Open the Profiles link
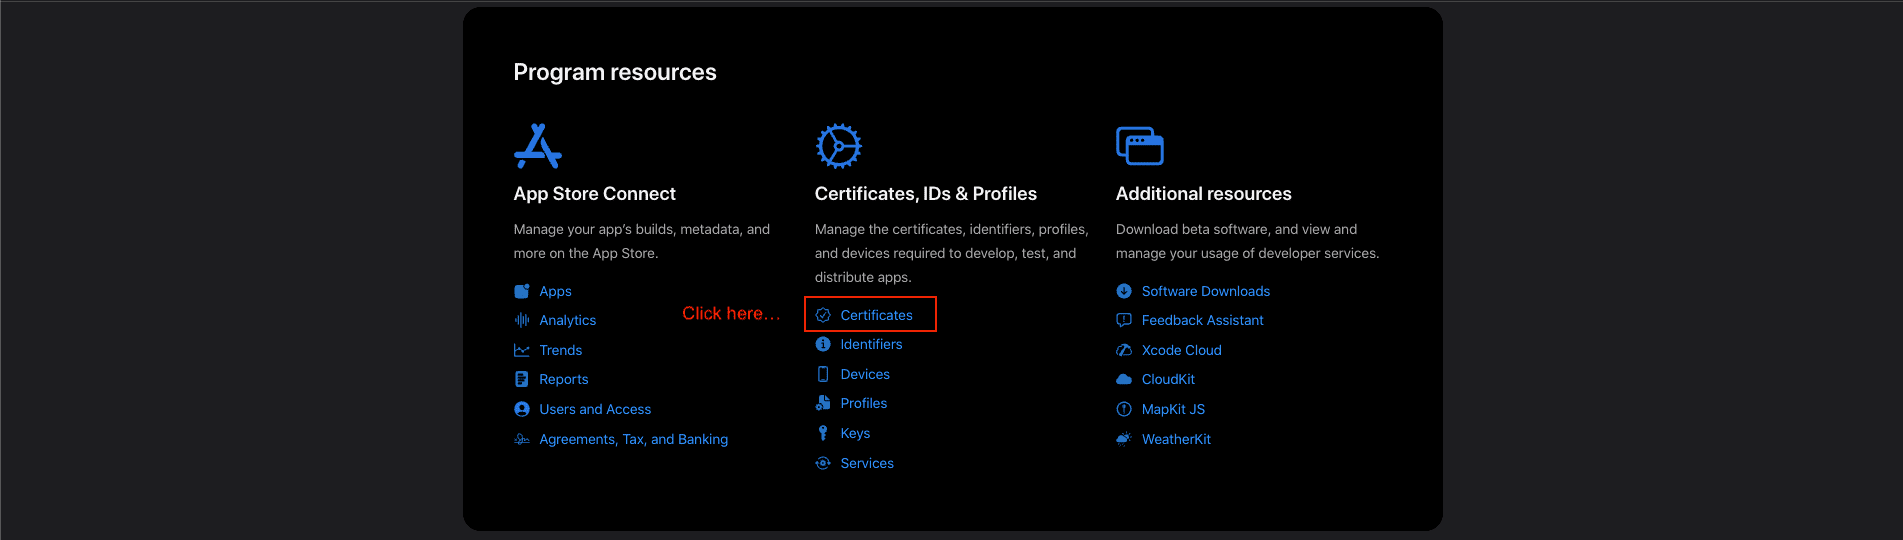Screen dimensions: 1903x540 click(863, 403)
